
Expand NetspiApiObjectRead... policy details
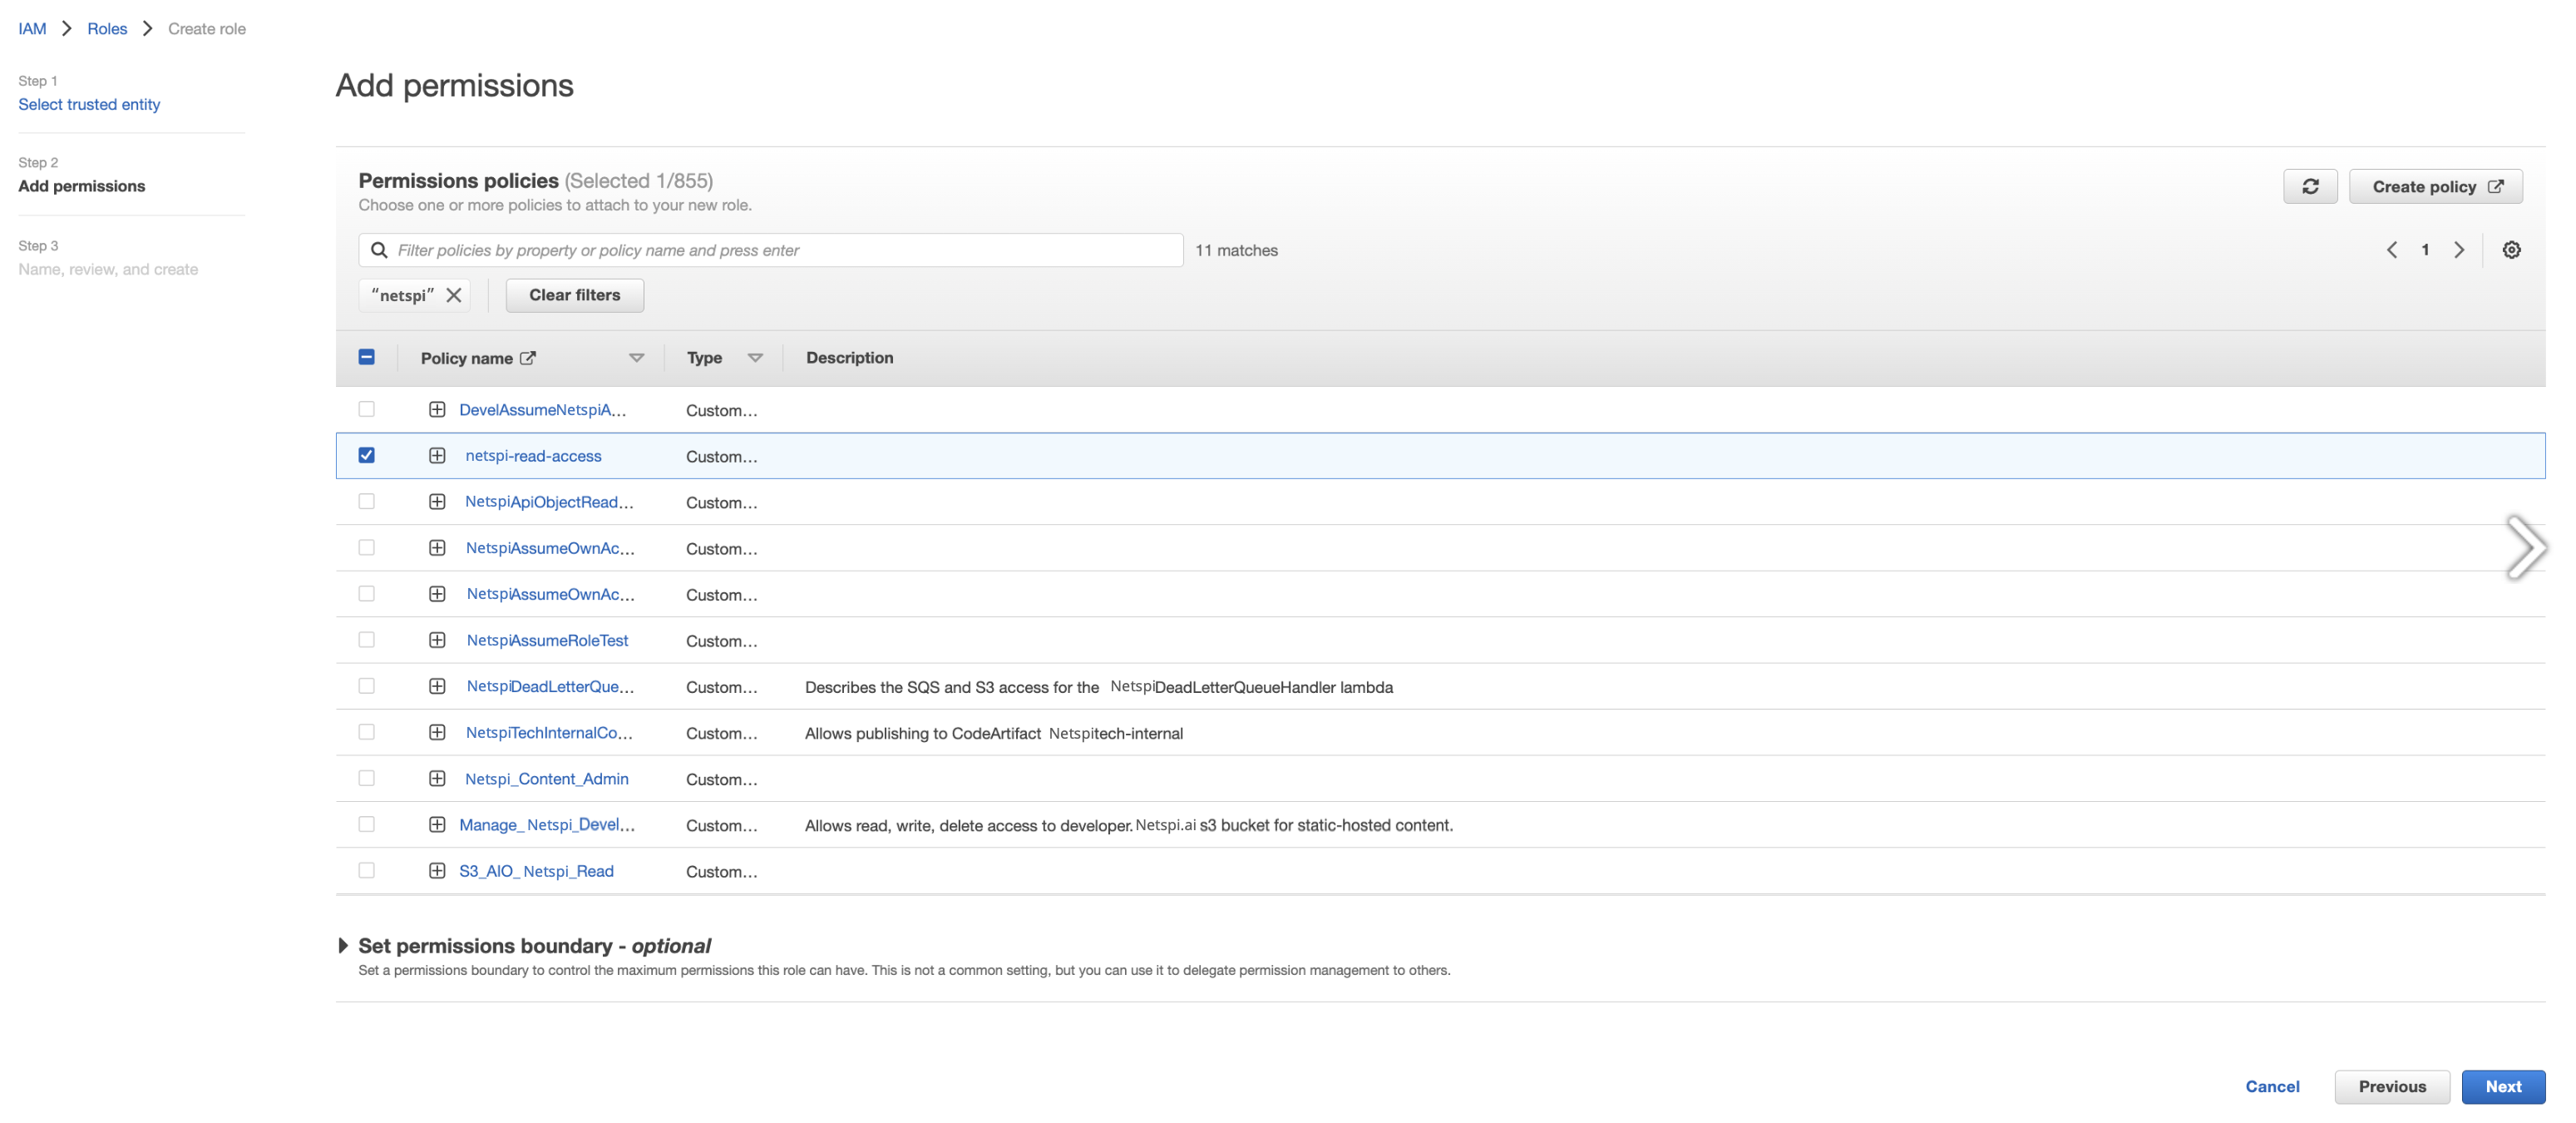pyautogui.click(x=437, y=502)
